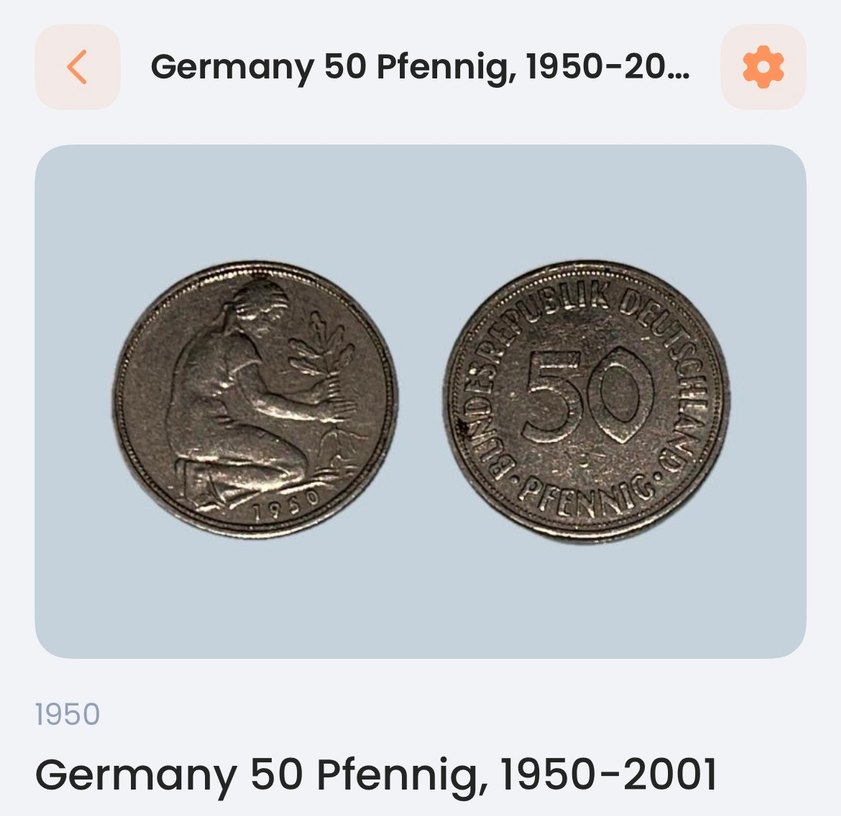Tap the digit 5 on the reverse coin
This screenshot has width=841, height=816.
click(x=552, y=397)
